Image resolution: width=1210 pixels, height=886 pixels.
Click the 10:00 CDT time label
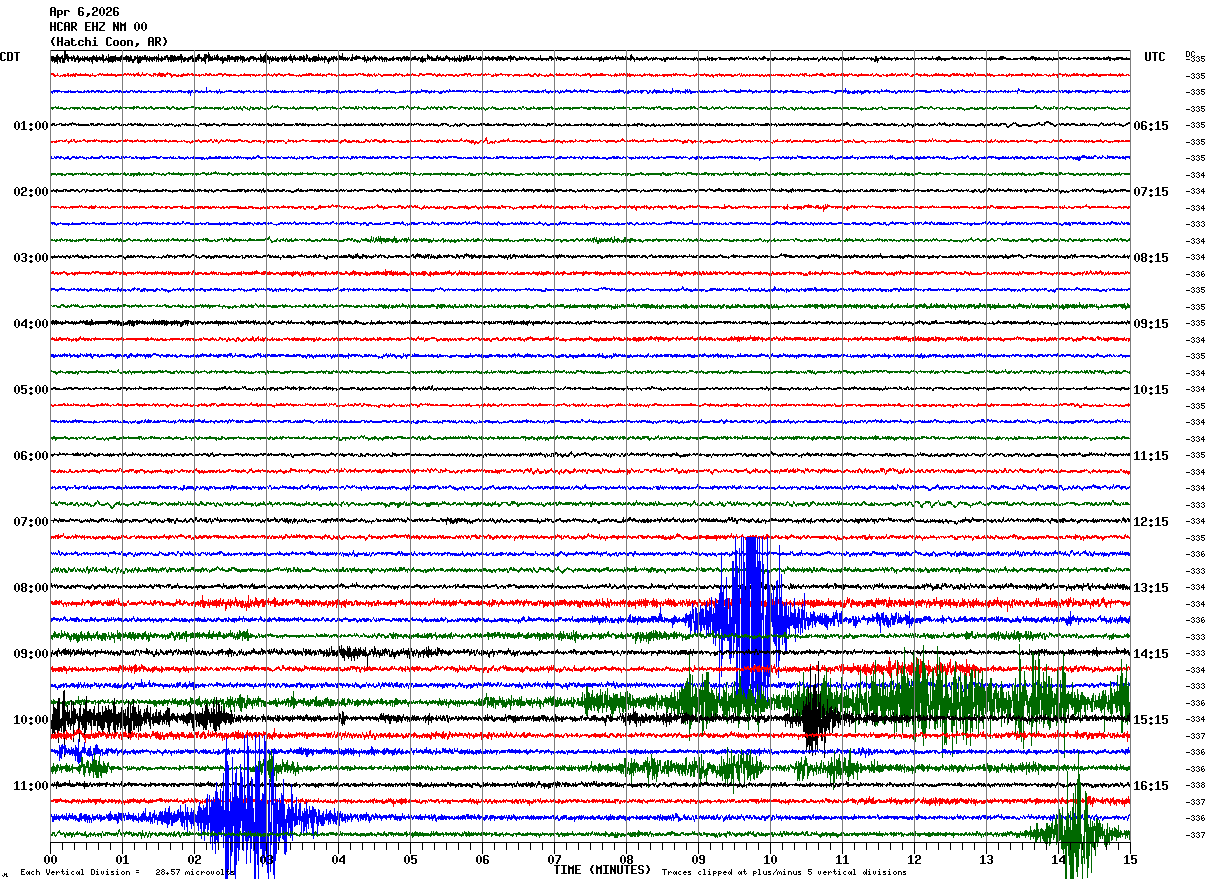click(30, 720)
